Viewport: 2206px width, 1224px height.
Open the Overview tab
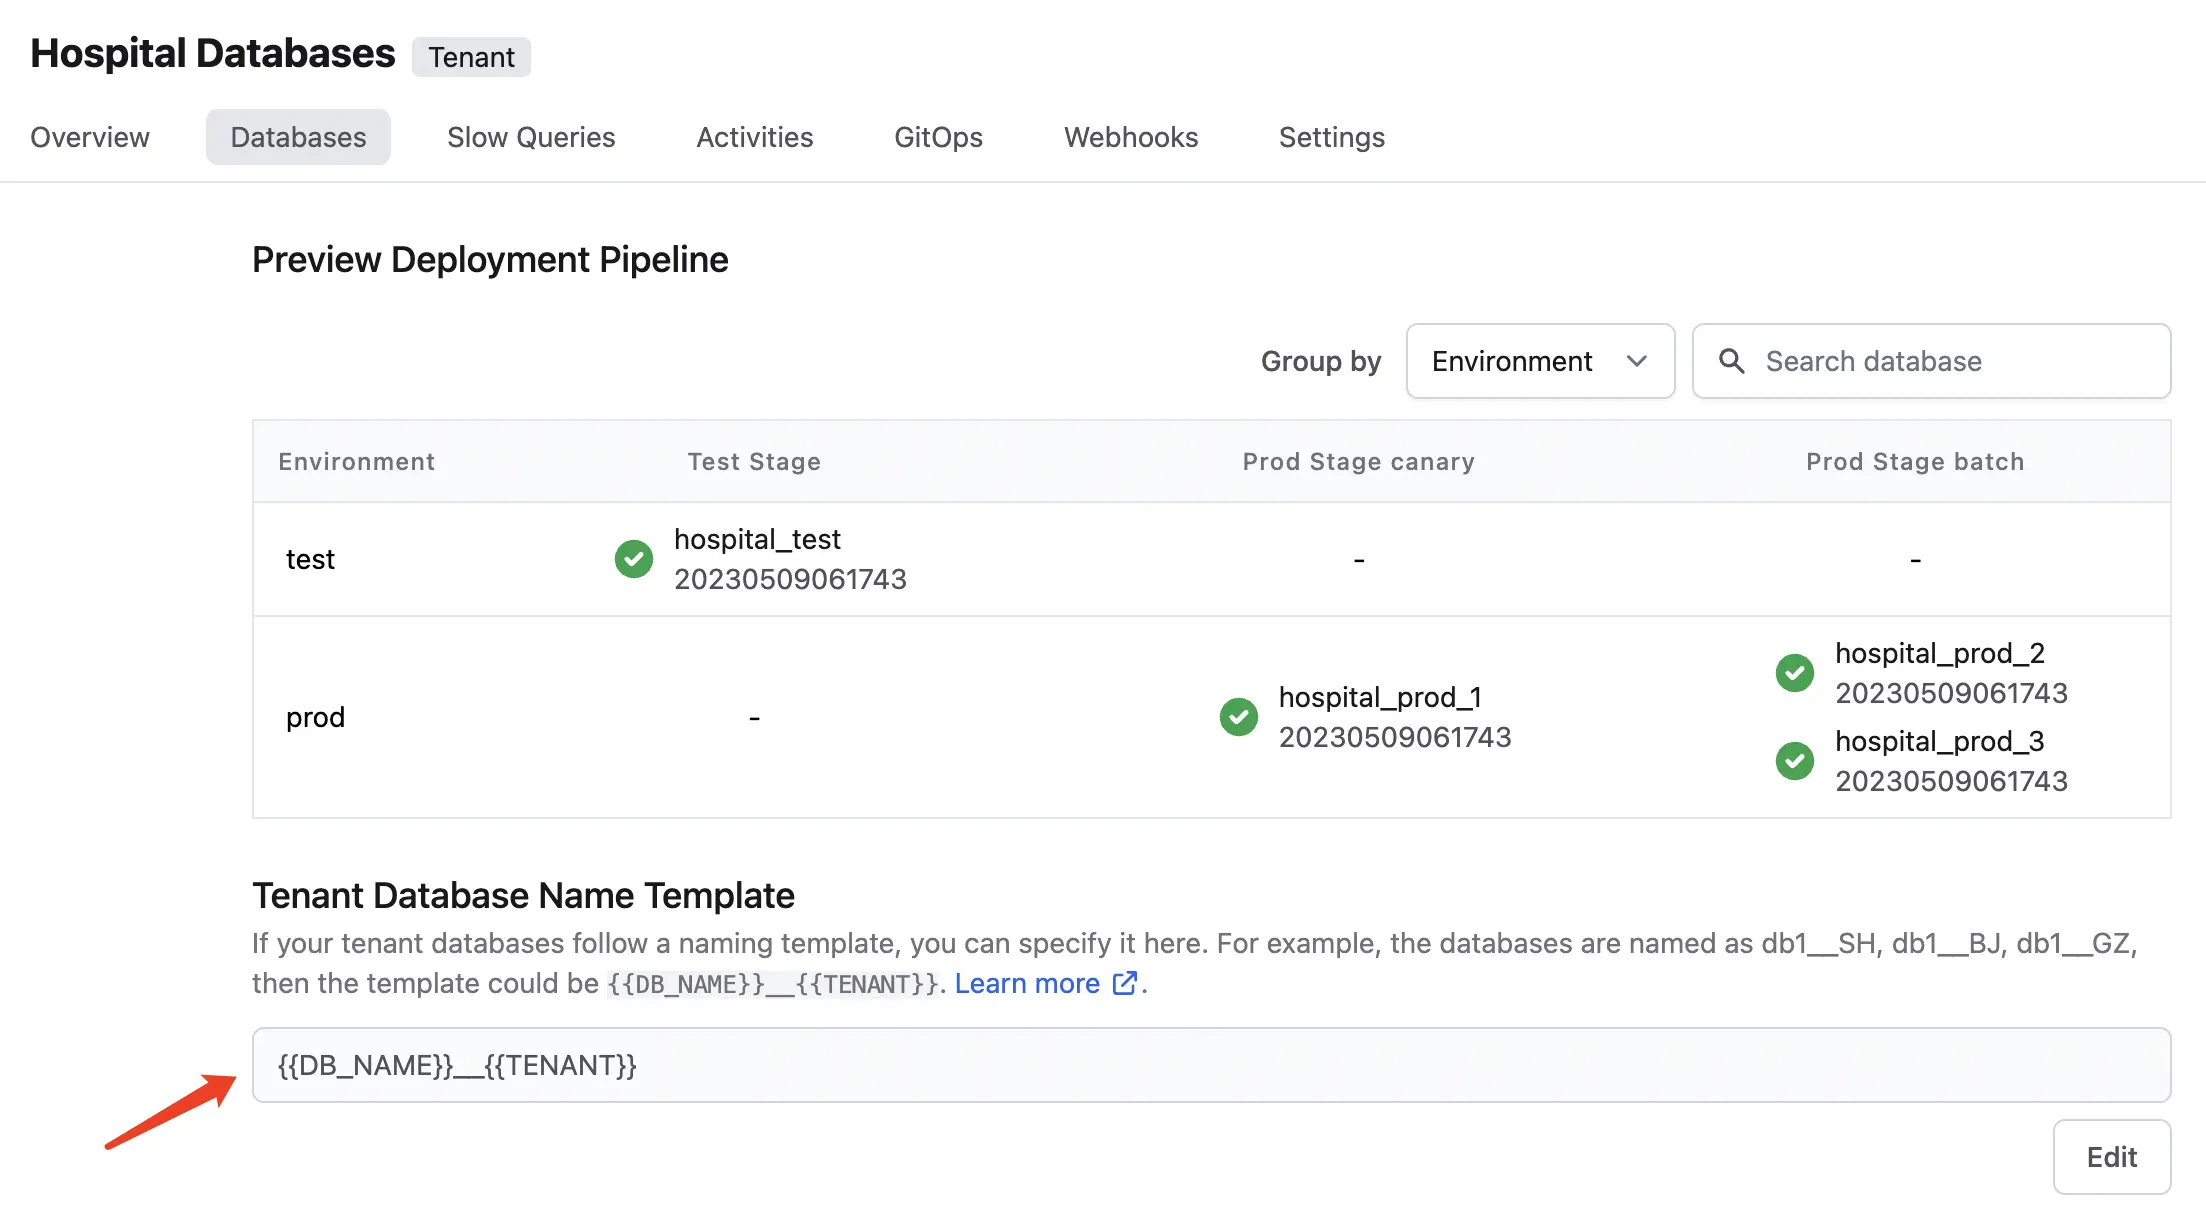(x=90, y=137)
